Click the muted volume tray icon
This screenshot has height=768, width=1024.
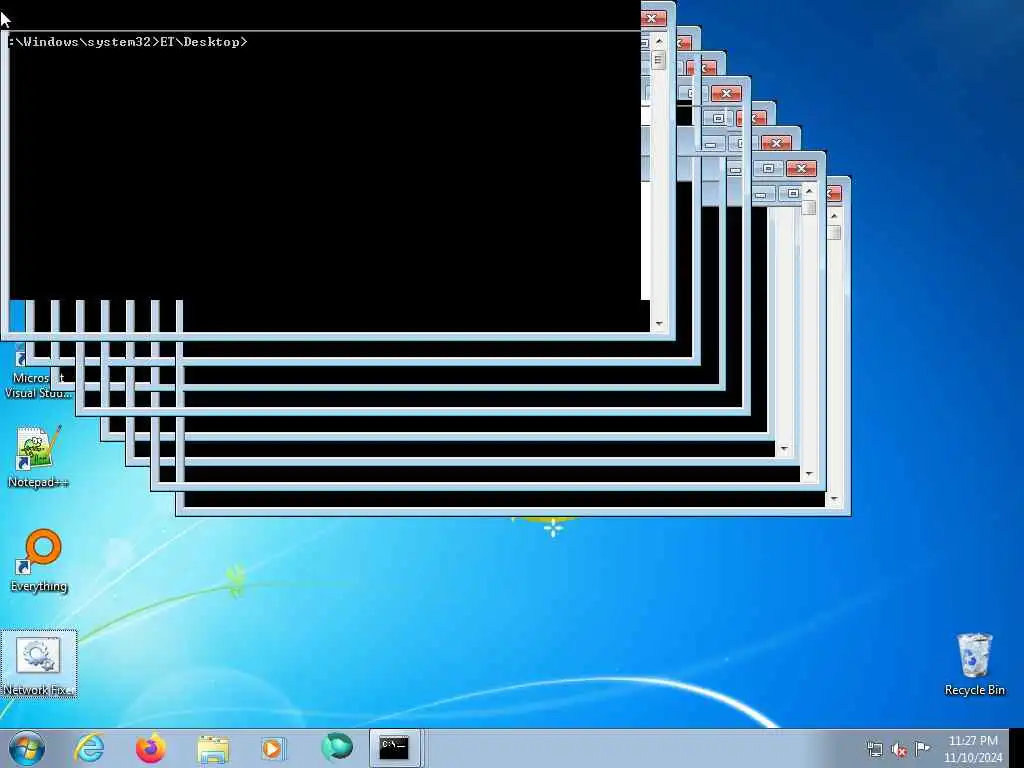(x=899, y=750)
